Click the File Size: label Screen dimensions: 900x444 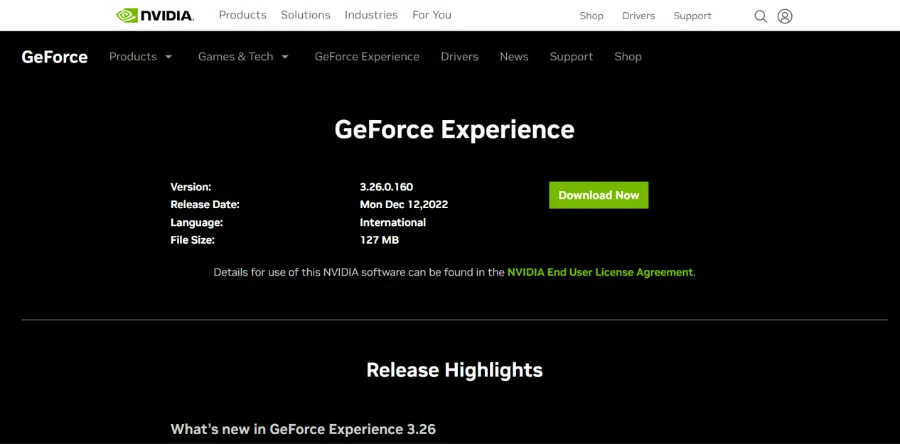coord(192,240)
